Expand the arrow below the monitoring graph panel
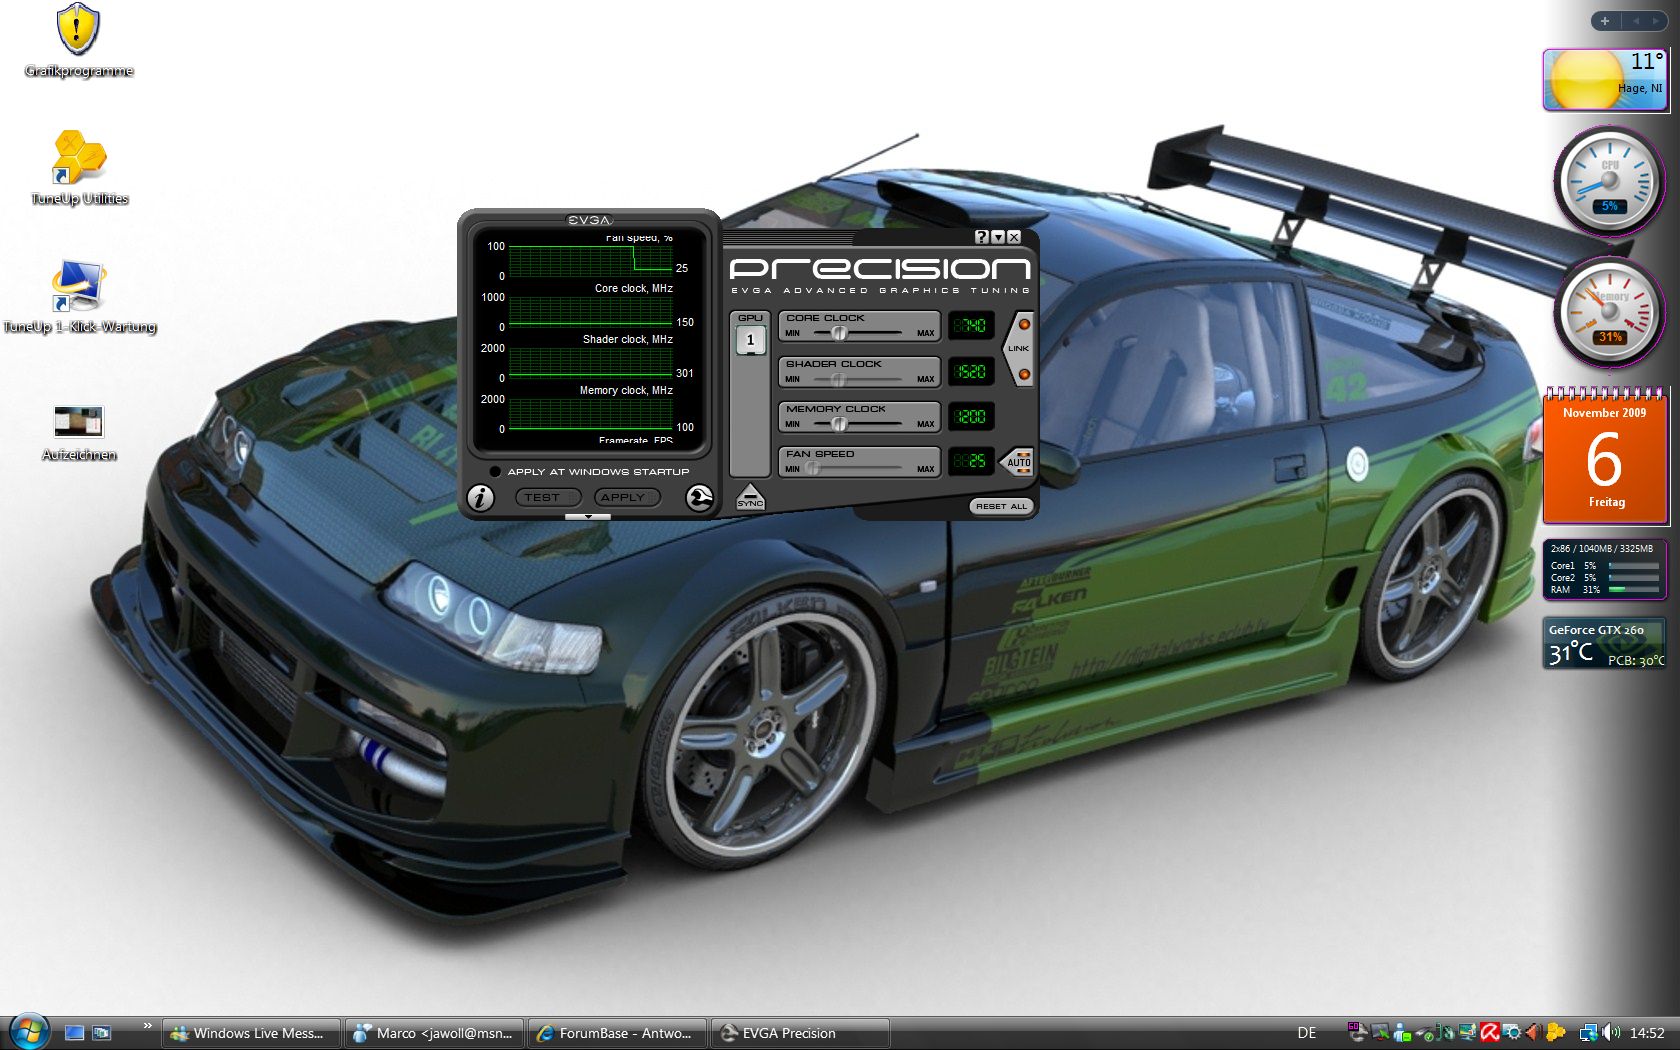This screenshot has width=1680, height=1050. click(588, 517)
